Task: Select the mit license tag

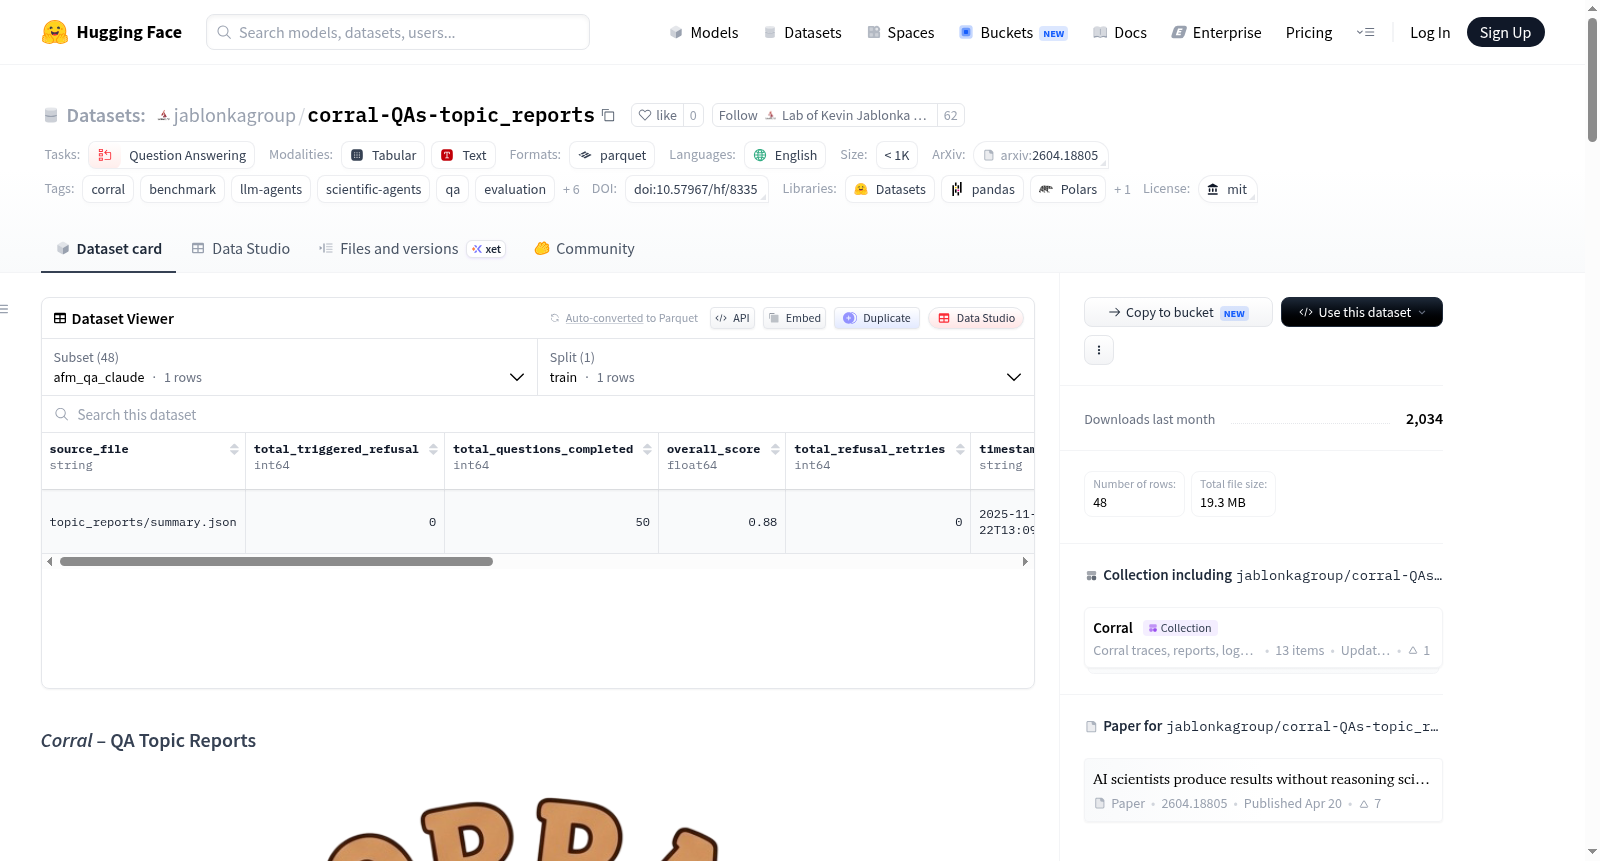Action: (x=1227, y=189)
